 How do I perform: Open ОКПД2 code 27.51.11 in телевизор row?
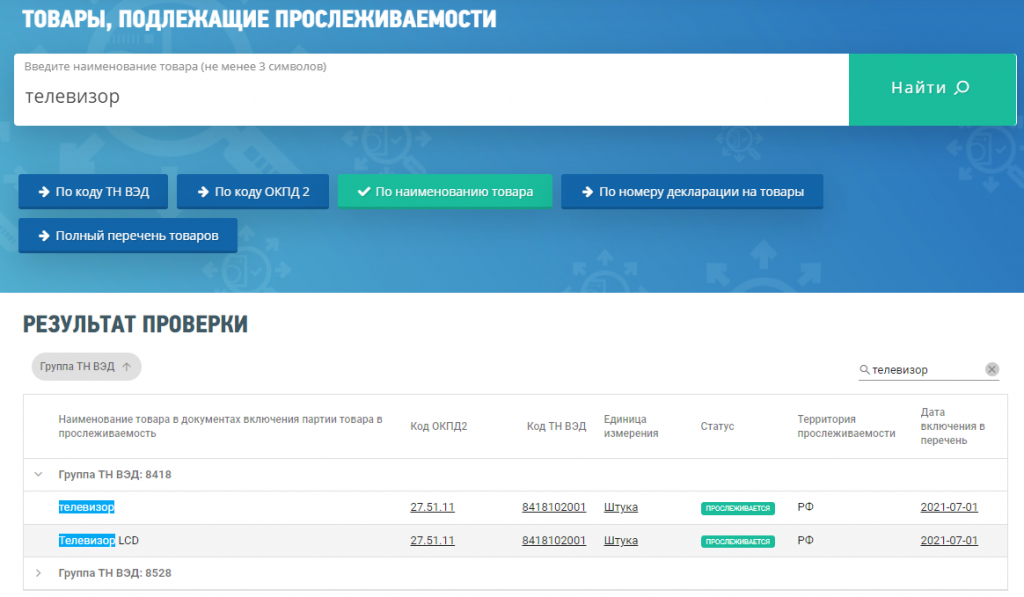click(432, 508)
